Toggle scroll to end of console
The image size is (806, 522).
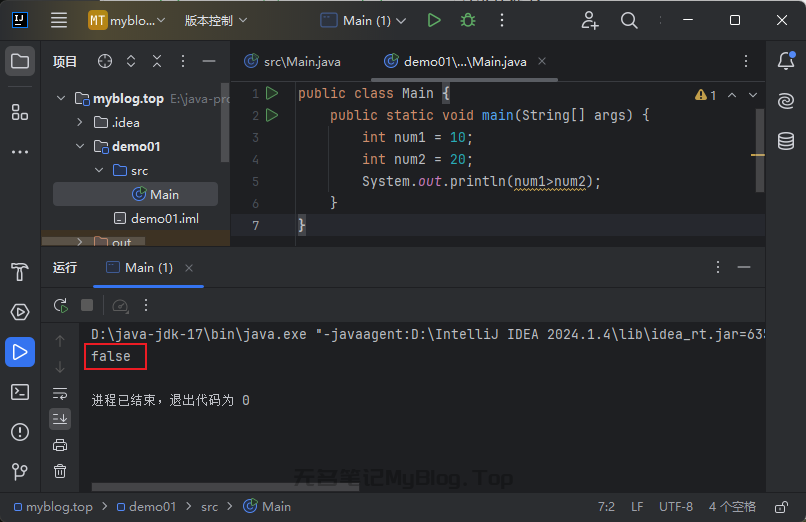60,419
